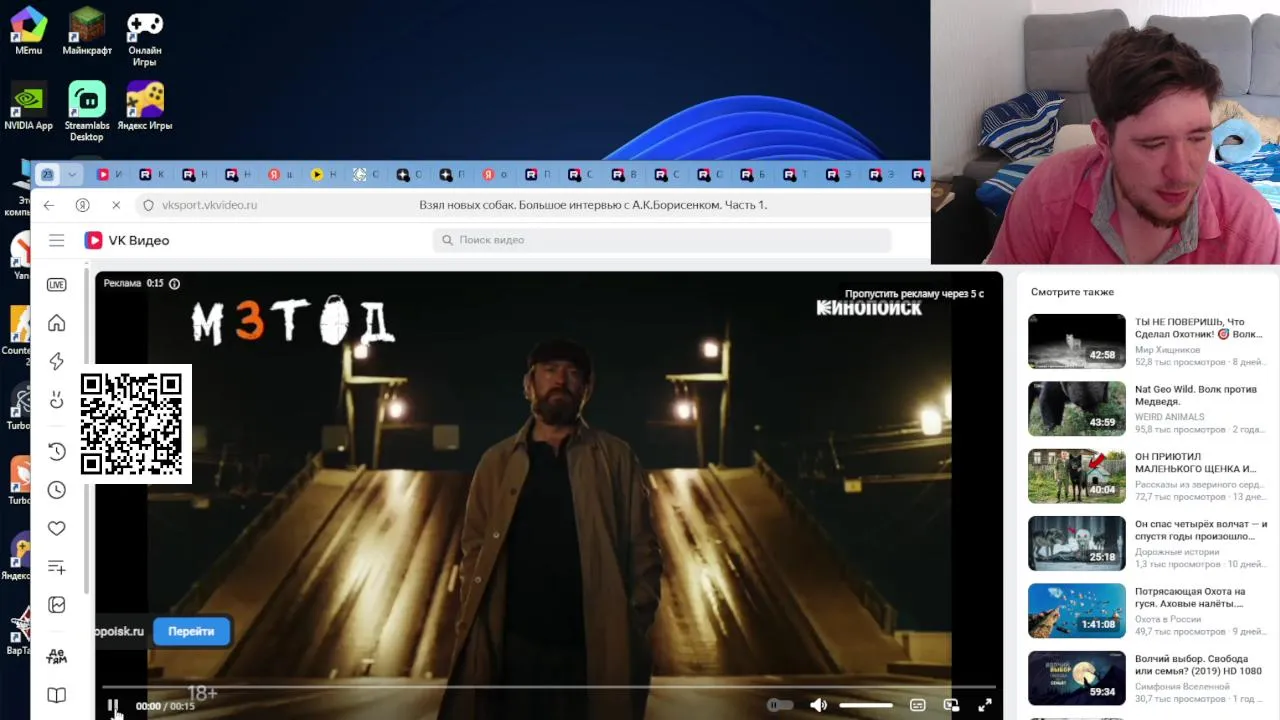The image size is (1280, 720).
Task: Open 'ОН ПРИЮТИЛ МАЛЕНЬКОГО ЩЕНКА' video title
Action: point(1195,462)
